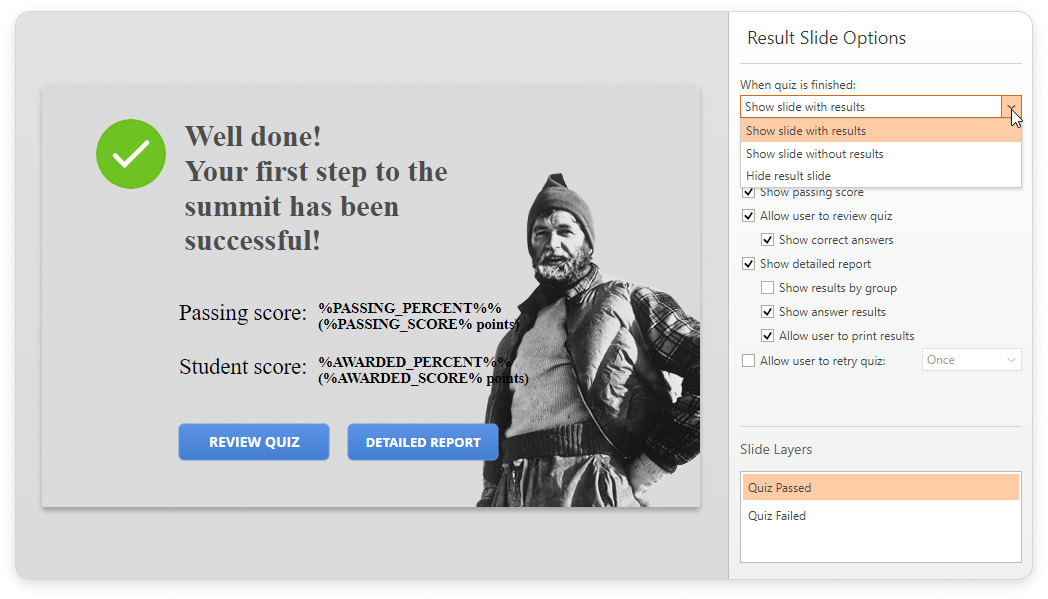Uncheck 'Show detailed report' option
The width and height of the screenshot is (1048, 599).
[749, 264]
